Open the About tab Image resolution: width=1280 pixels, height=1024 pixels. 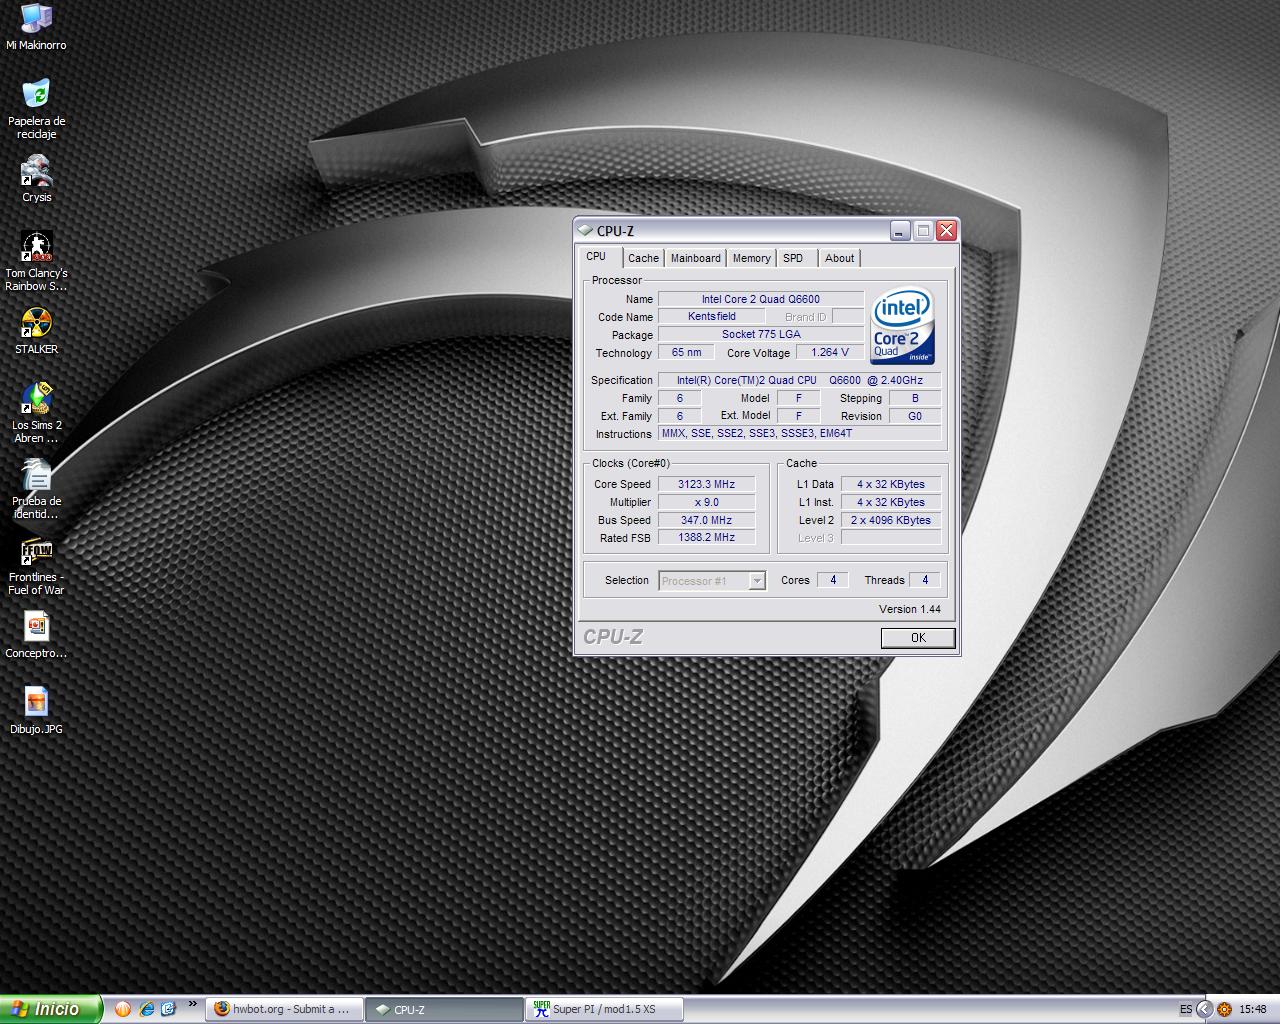pos(839,258)
